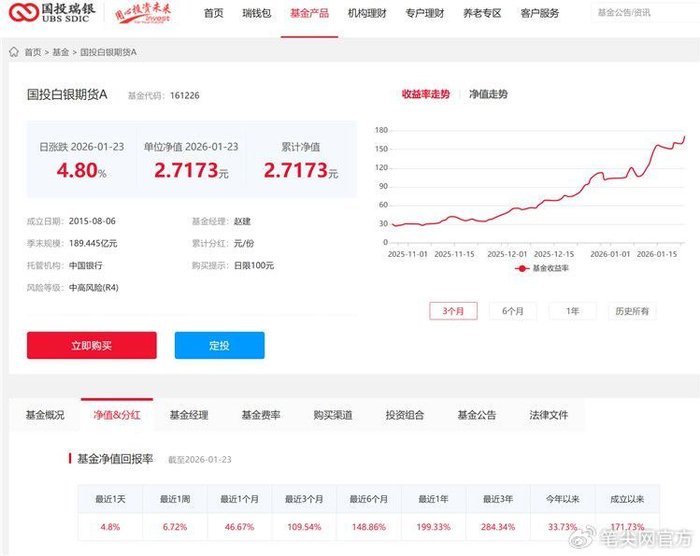Open the 投资组合 tab
This screenshot has width=700, height=556.
tap(405, 415)
